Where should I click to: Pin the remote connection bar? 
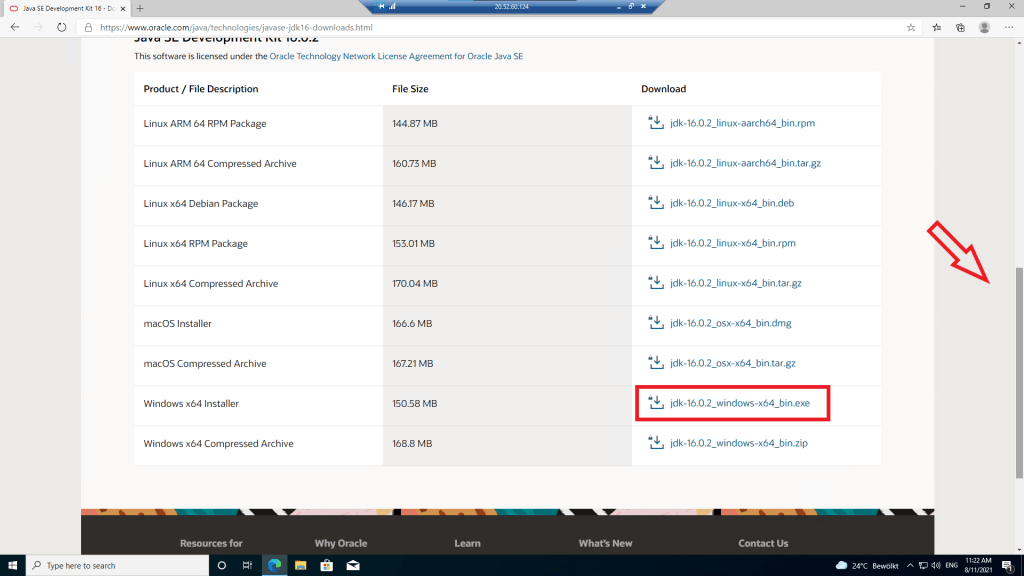coord(381,6)
